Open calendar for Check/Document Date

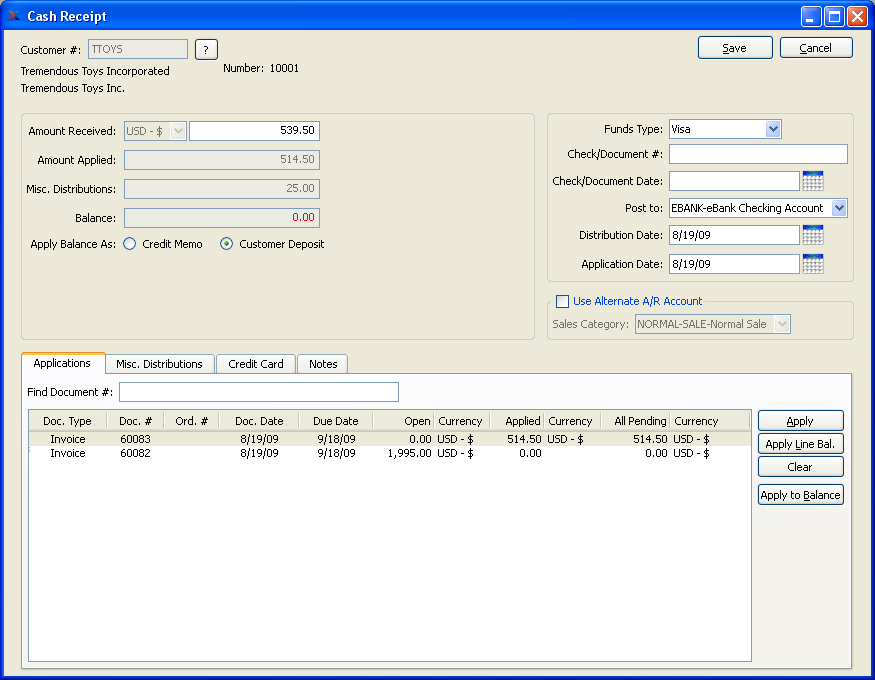pyautogui.click(x=812, y=181)
